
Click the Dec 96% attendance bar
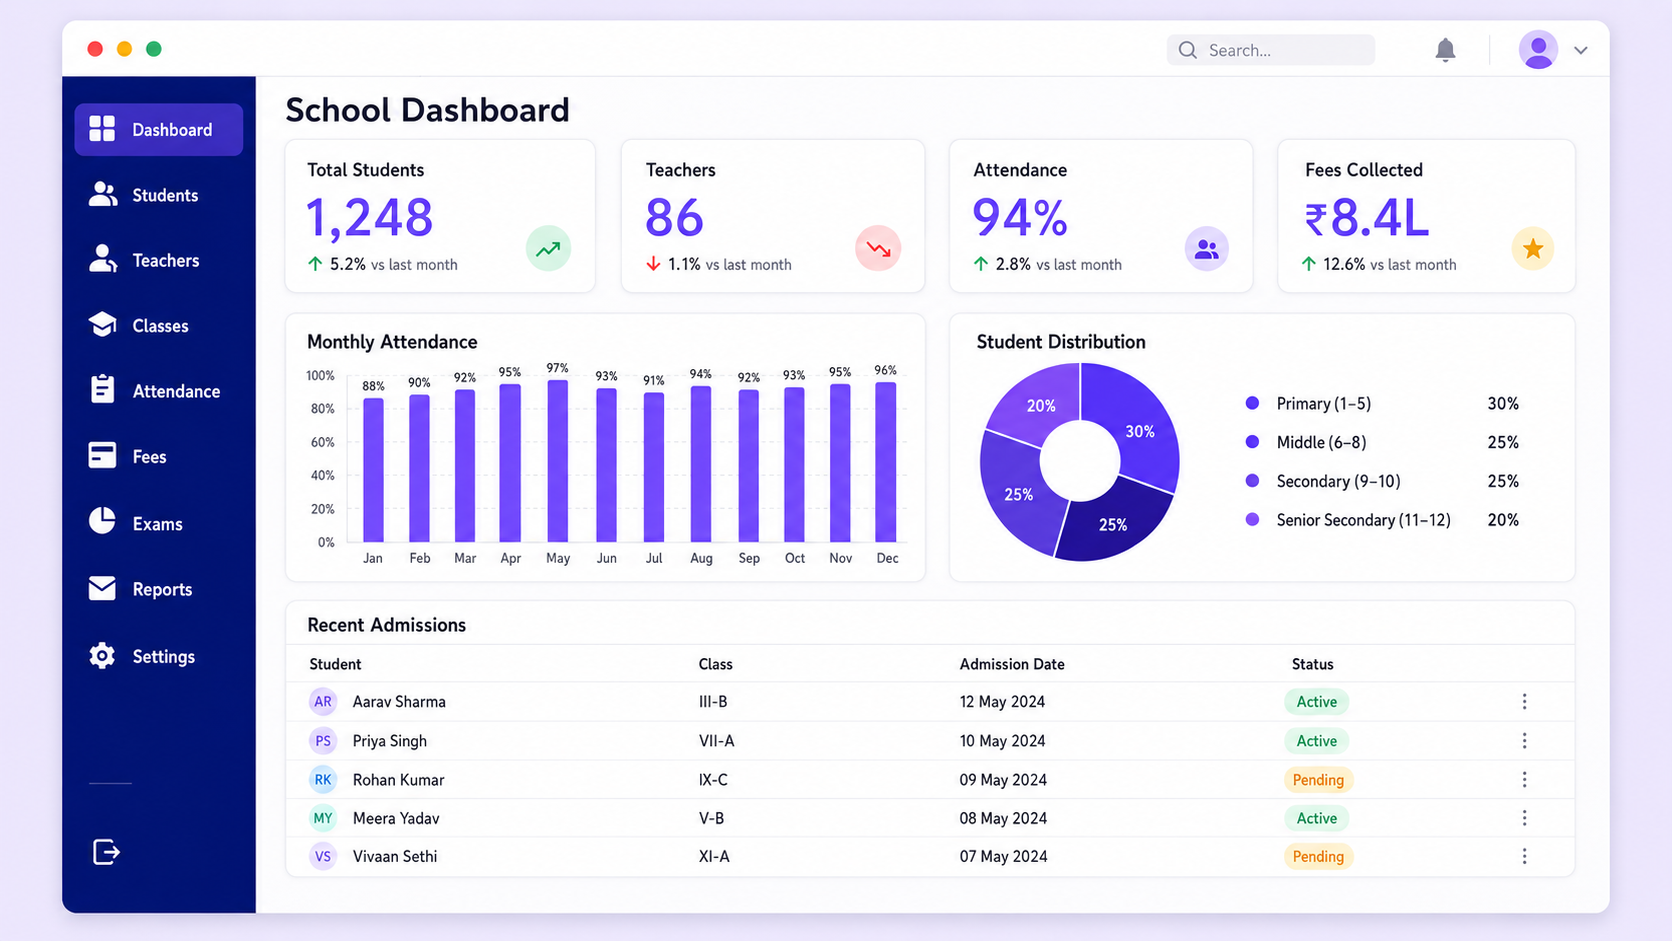[x=886, y=462]
